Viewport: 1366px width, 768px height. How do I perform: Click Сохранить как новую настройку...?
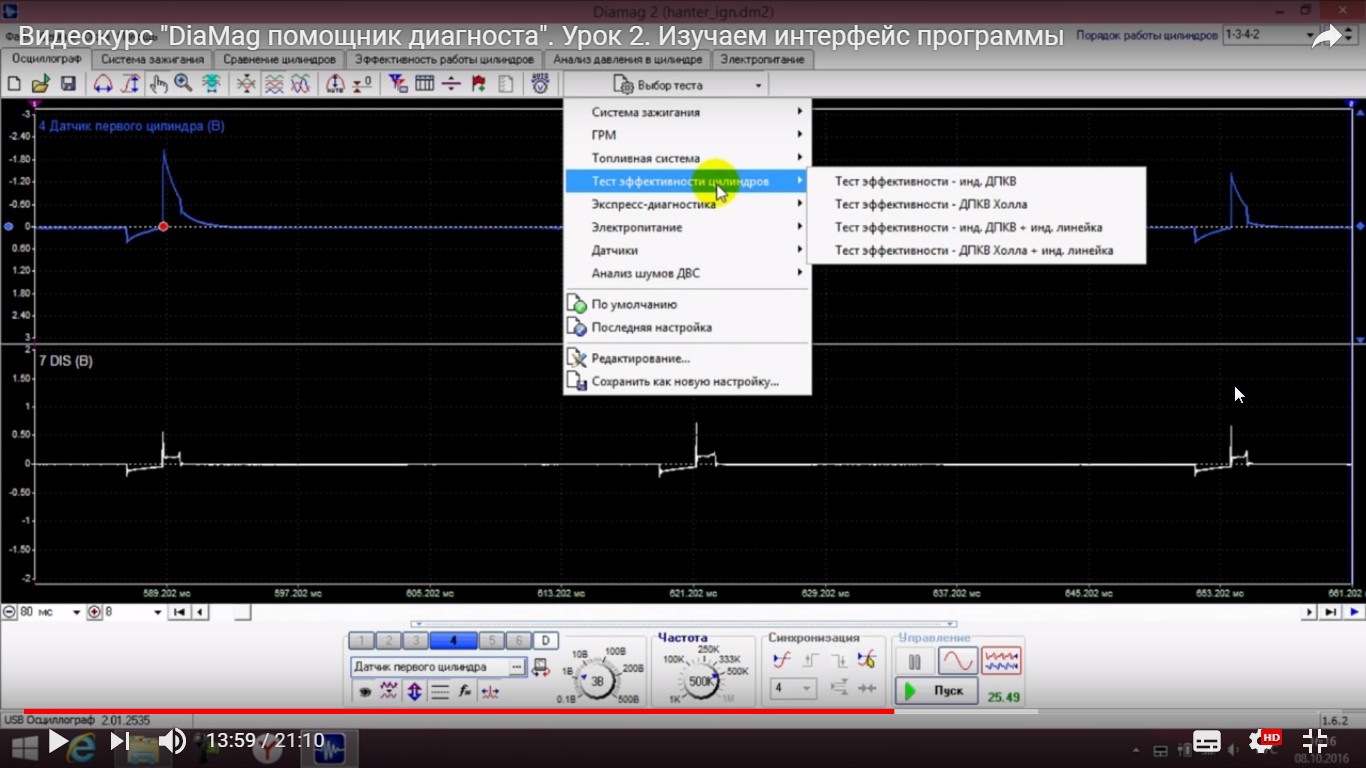687,381
